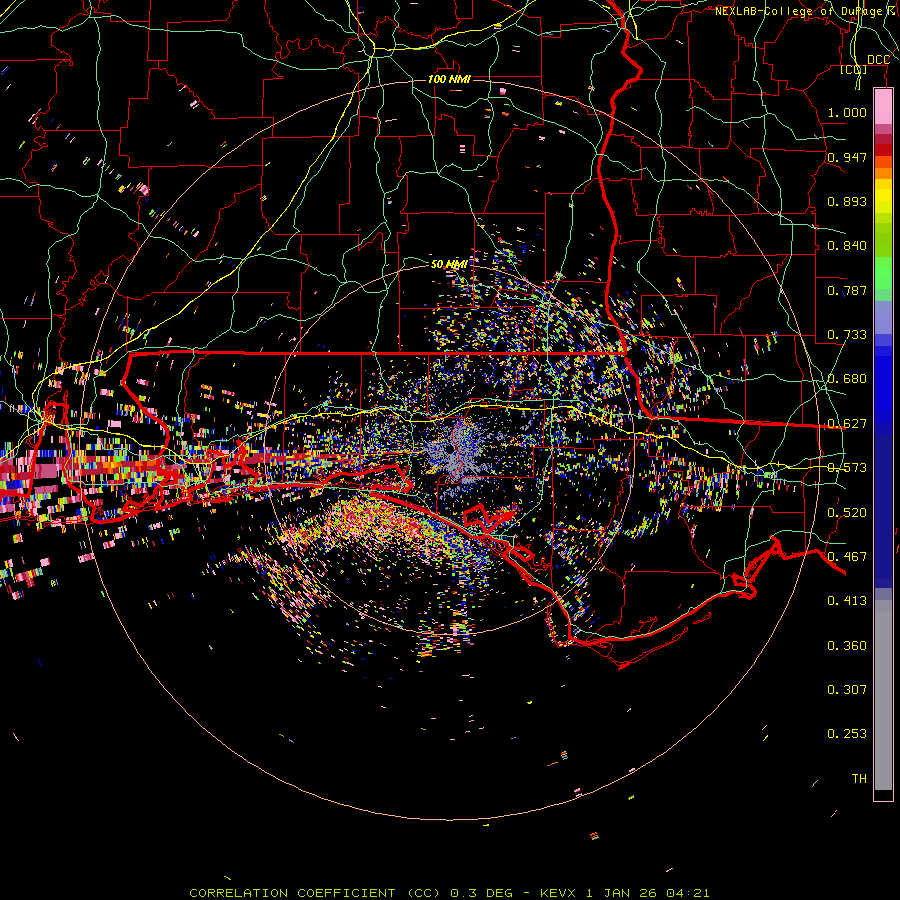Click the 0.733 color scale value
The image size is (900, 900).
click(847, 334)
